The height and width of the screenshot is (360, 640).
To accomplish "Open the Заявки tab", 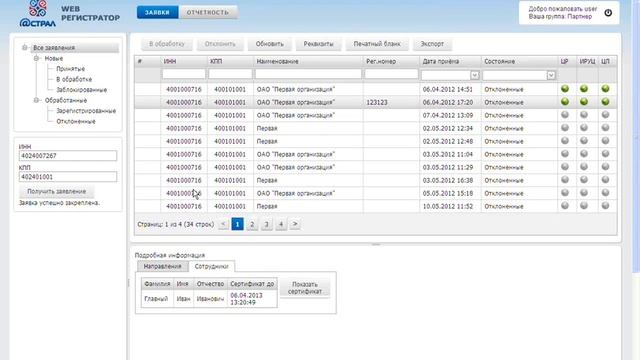I will click(x=157, y=12).
